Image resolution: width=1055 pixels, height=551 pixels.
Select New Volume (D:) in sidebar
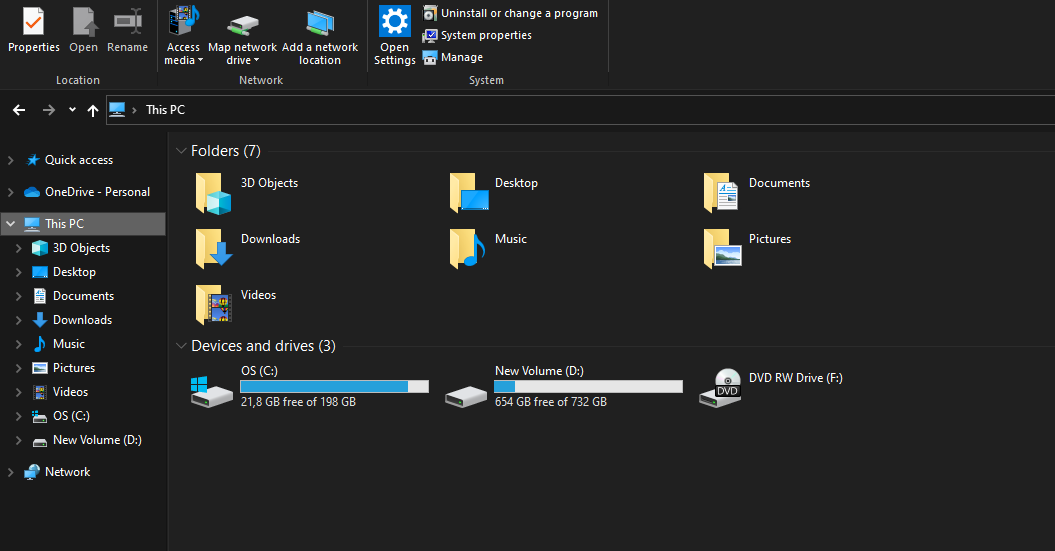97,440
